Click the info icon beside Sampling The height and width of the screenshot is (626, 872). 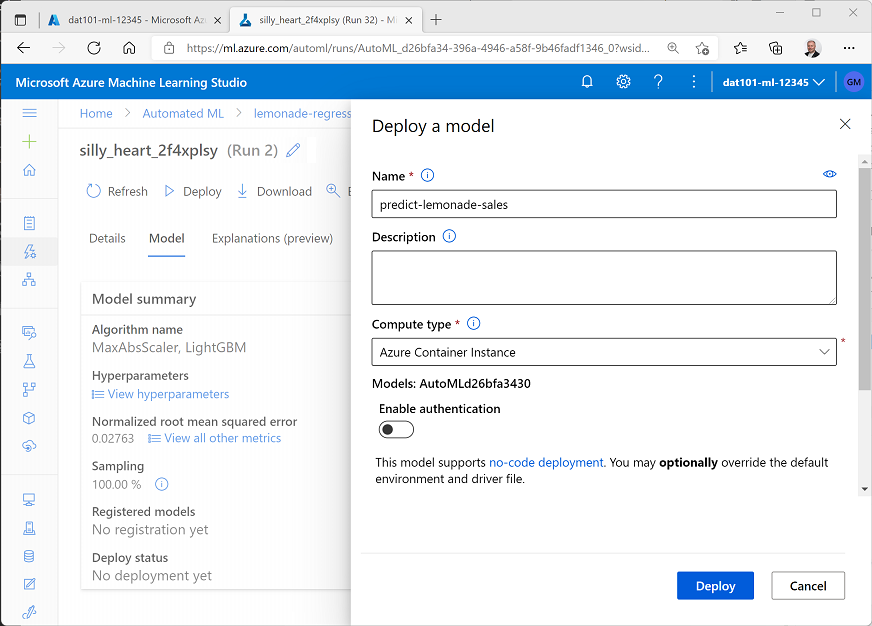[162, 484]
